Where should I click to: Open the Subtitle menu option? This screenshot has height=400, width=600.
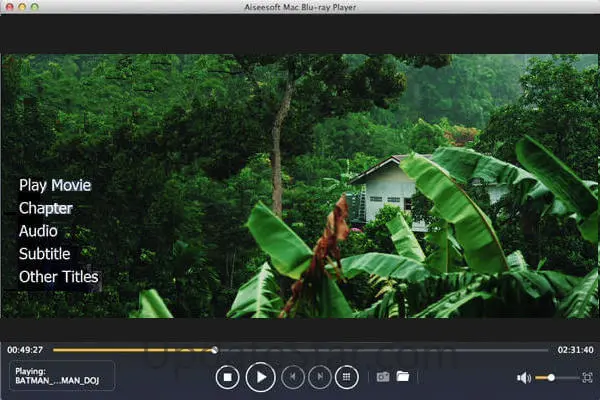tap(44, 254)
